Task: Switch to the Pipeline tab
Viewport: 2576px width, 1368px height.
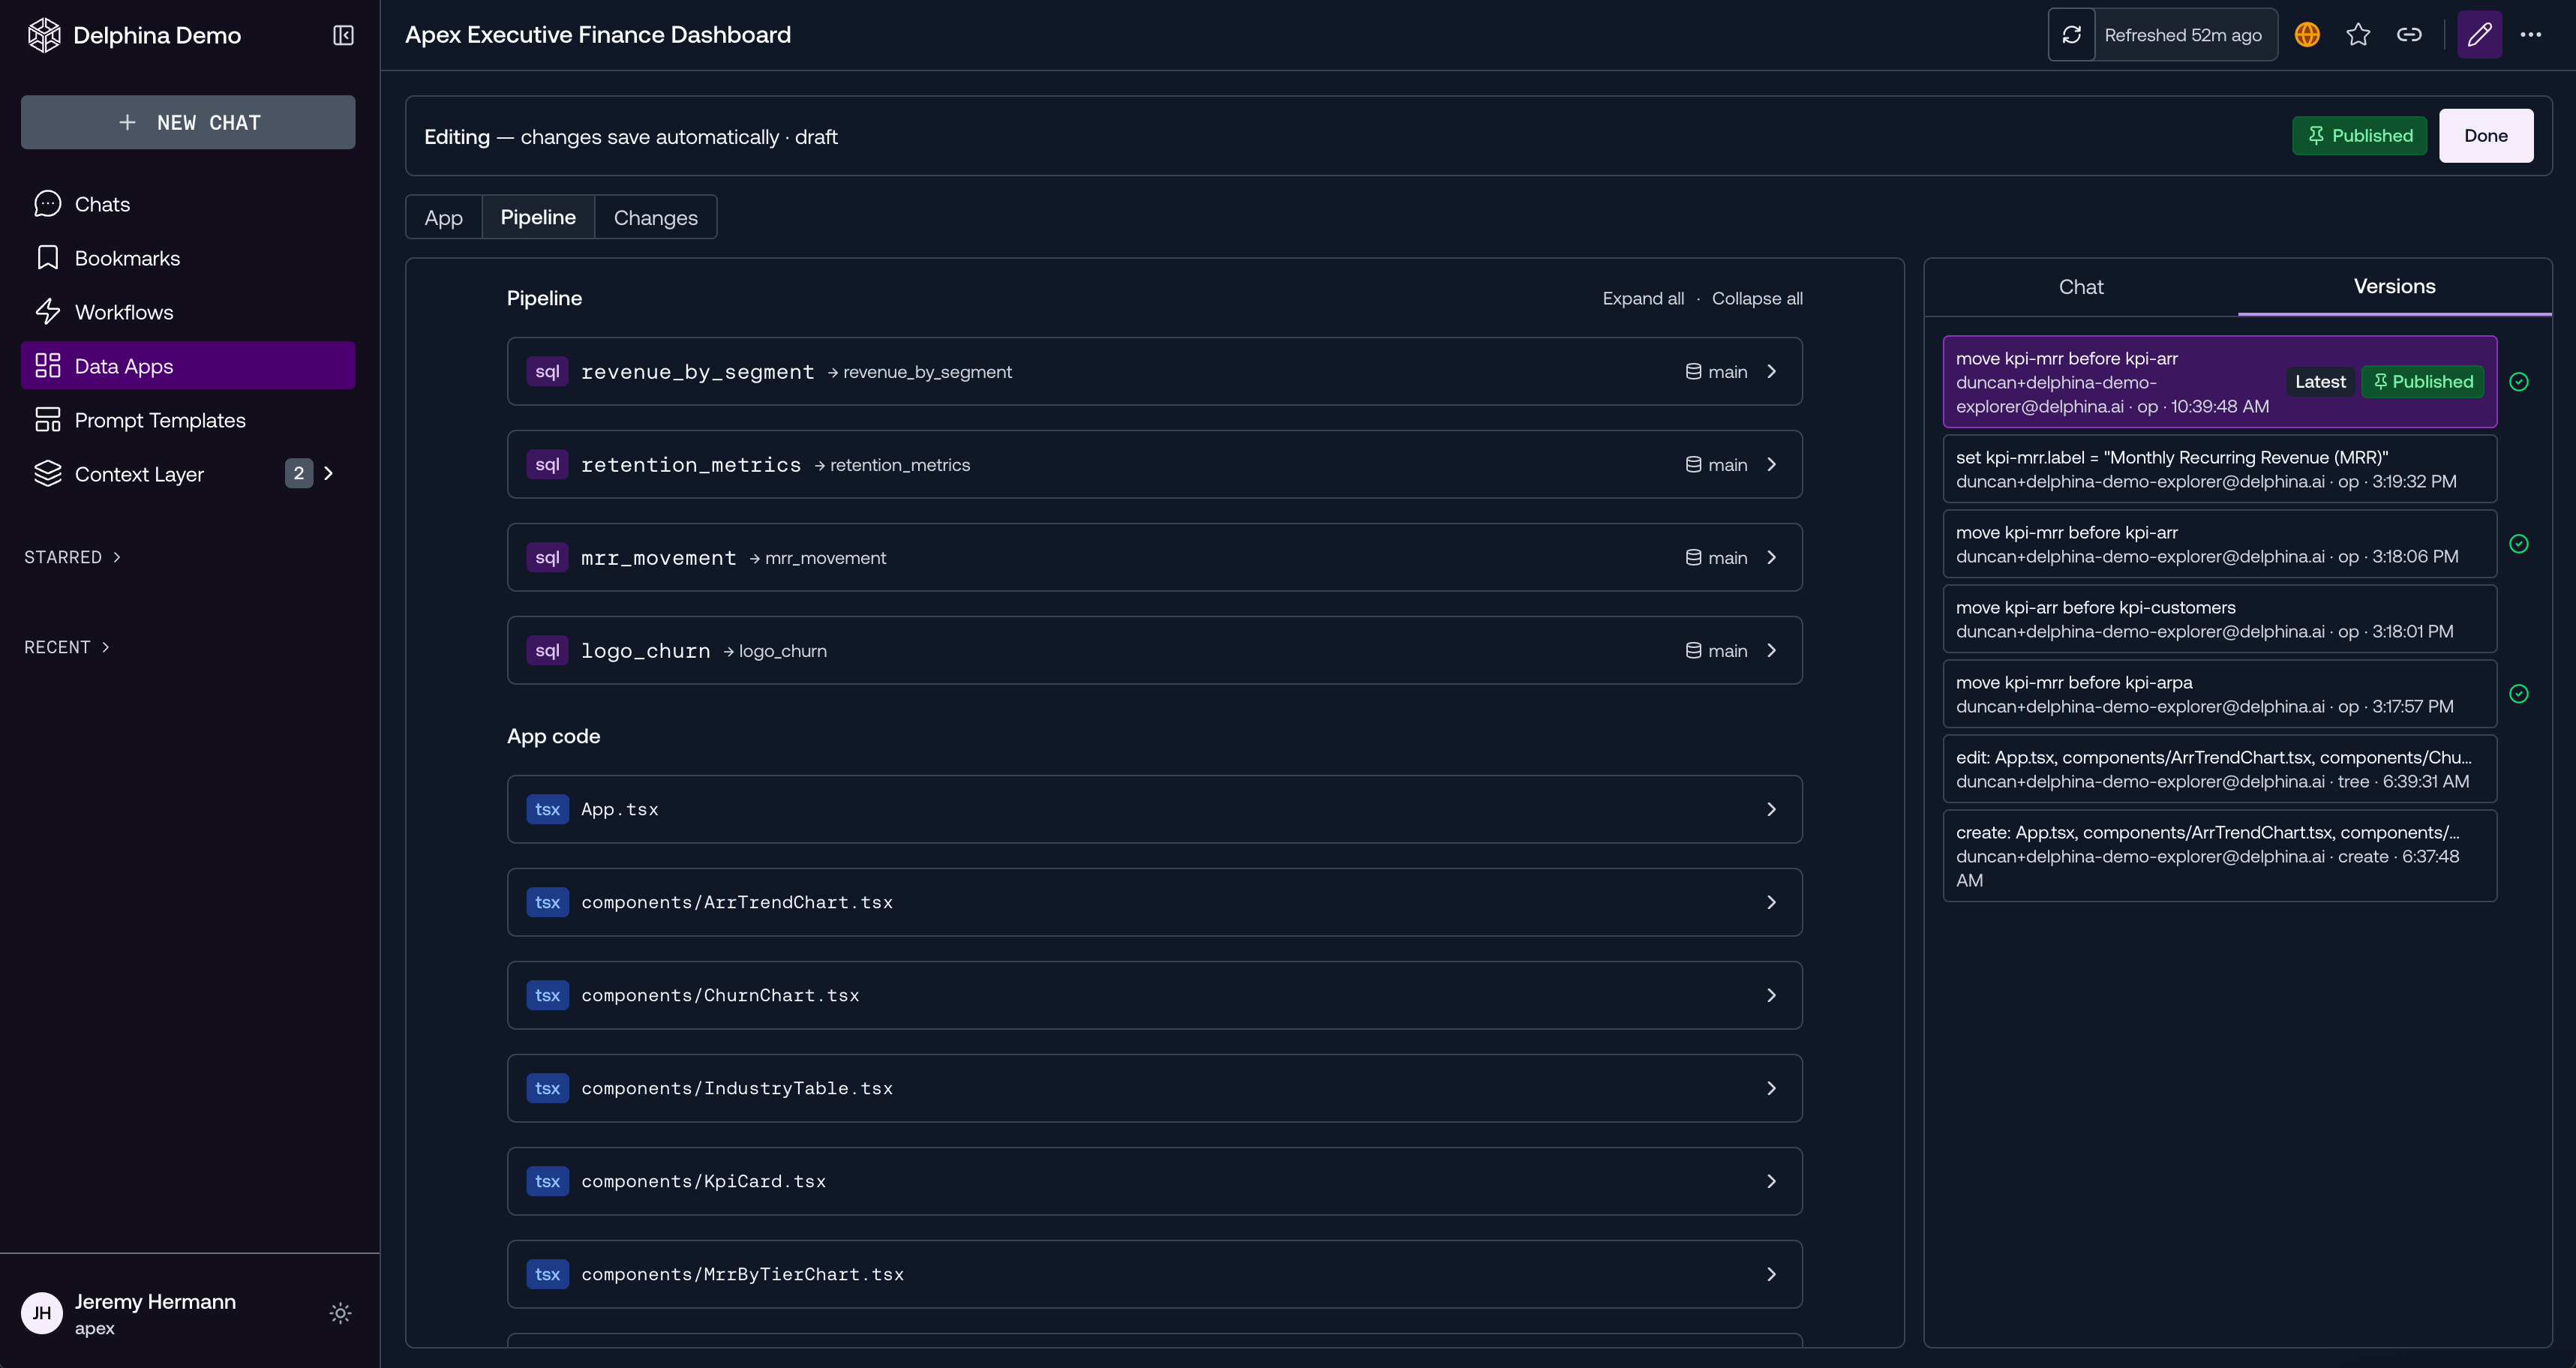Action: [538, 217]
